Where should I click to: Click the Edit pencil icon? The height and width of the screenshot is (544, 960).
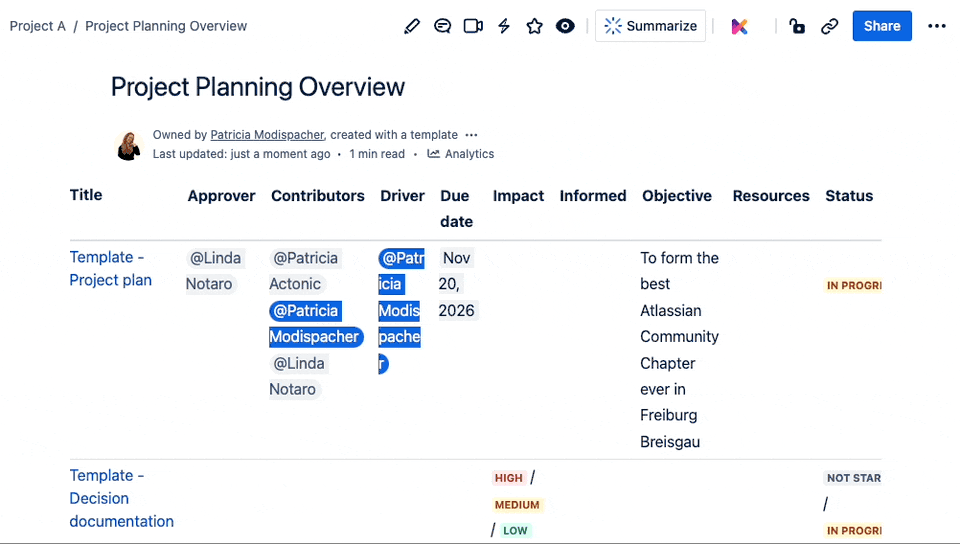pyautogui.click(x=412, y=26)
